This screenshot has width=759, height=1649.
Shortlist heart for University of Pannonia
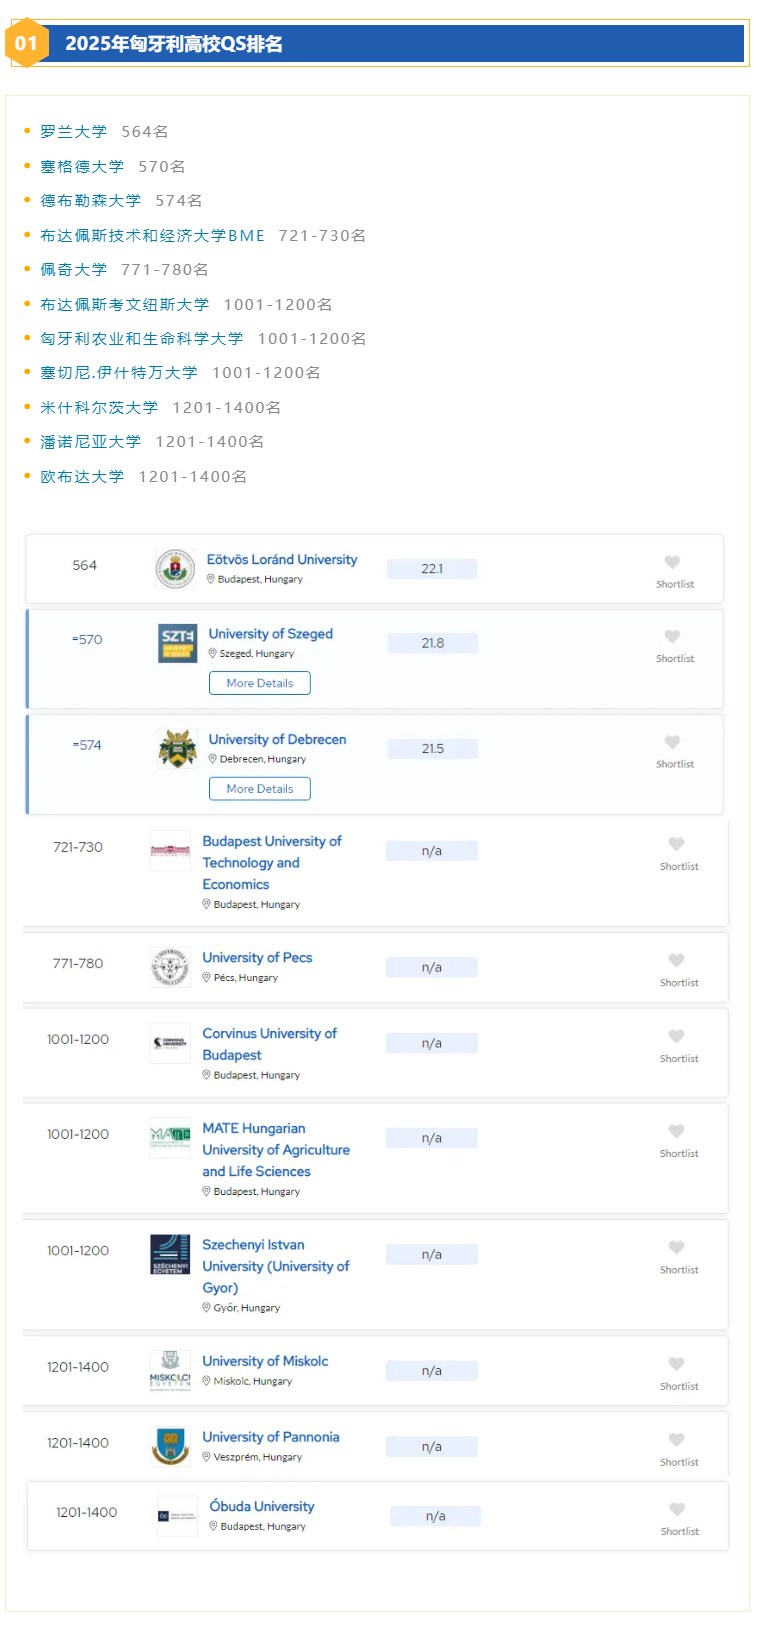tap(676, 1440)
